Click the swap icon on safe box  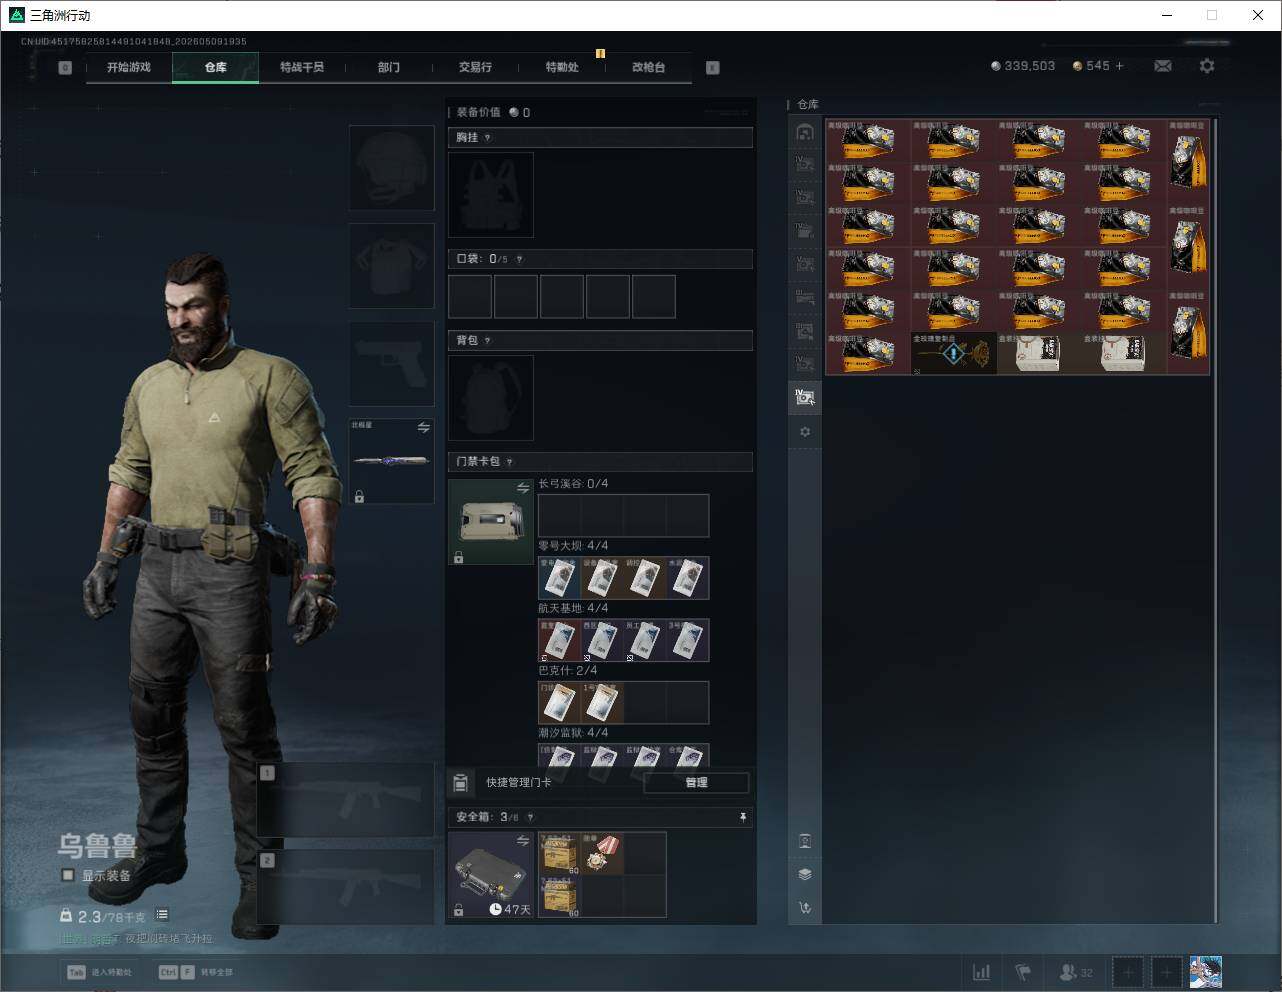click(x=523, y=841)
